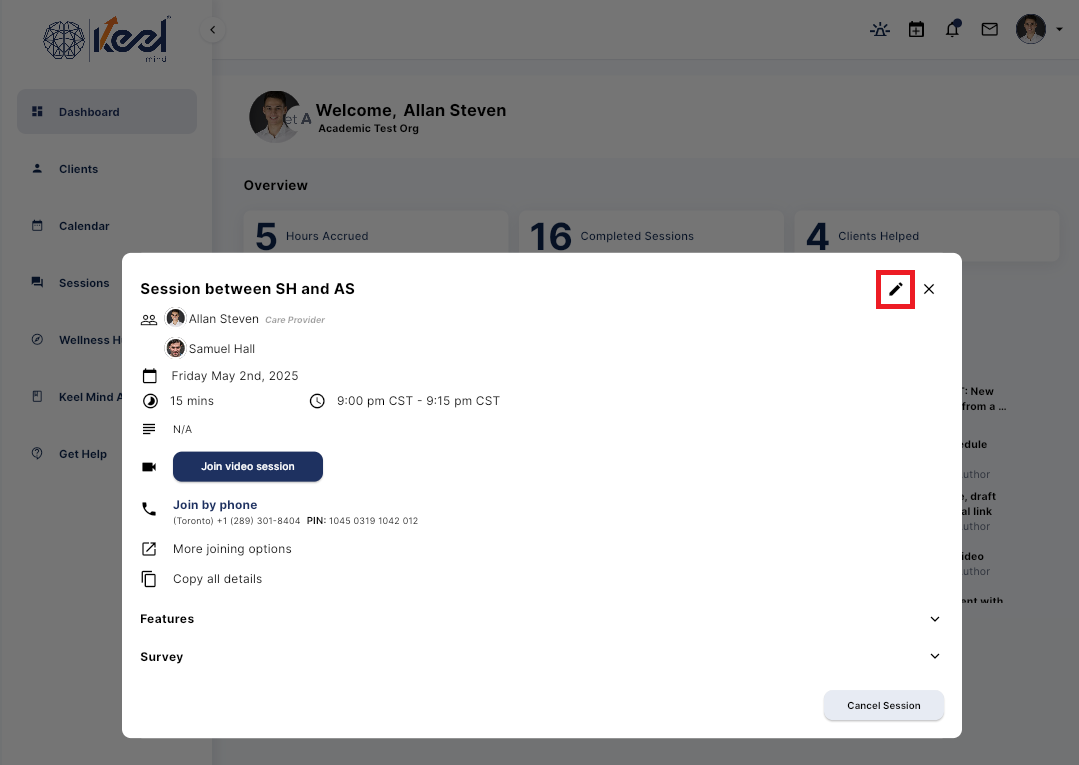Navigate to Sessions in the sidebar

click(x=82, y=283)
